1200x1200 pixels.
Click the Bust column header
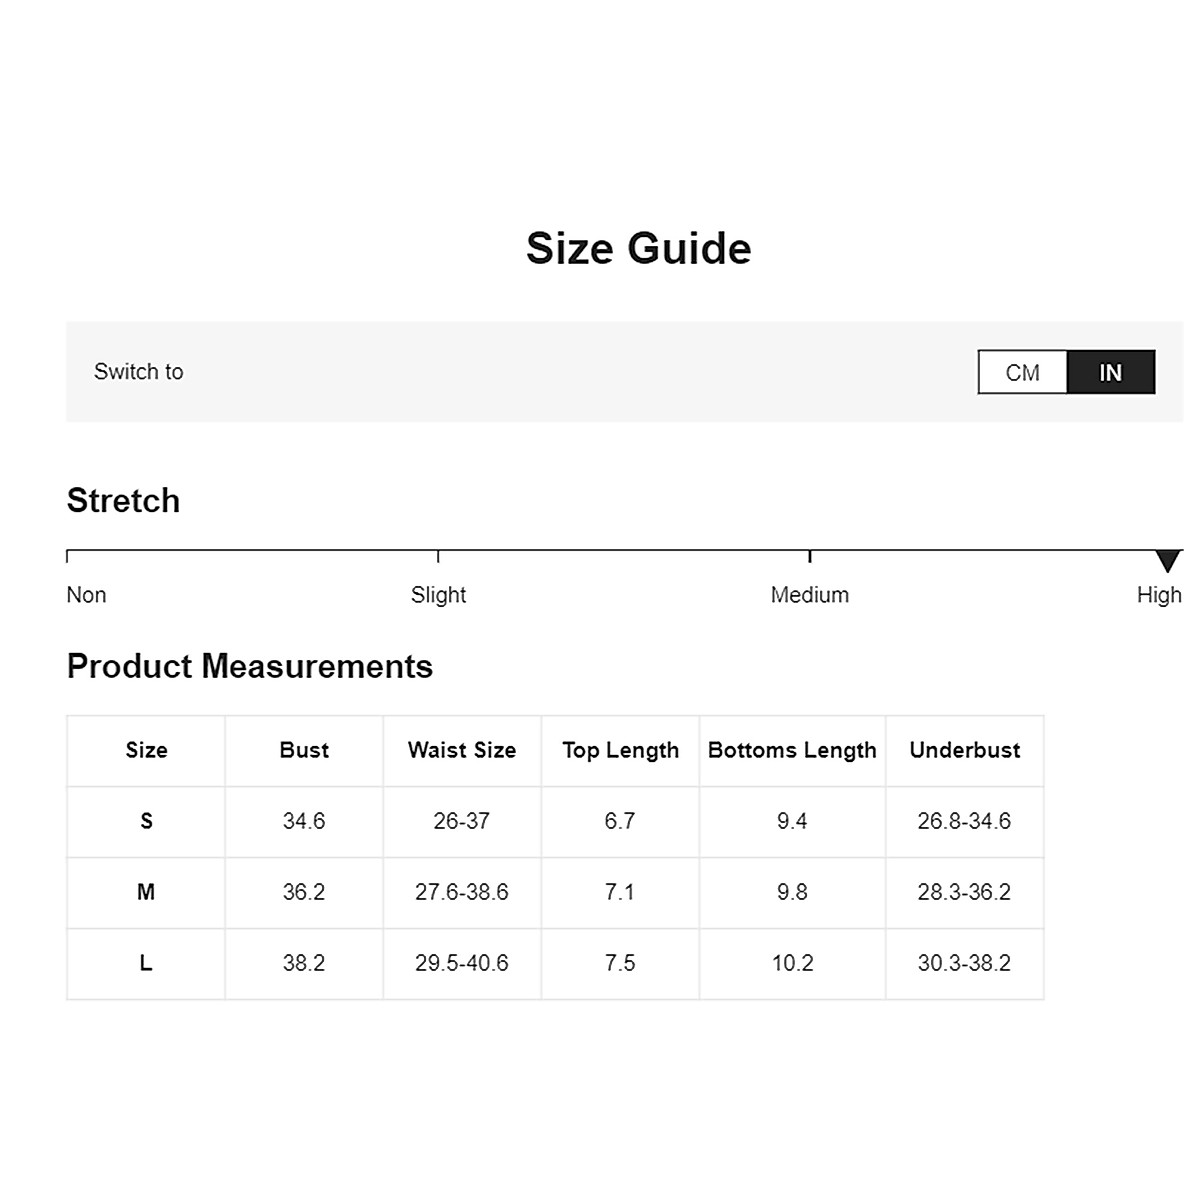click(304, 750)
